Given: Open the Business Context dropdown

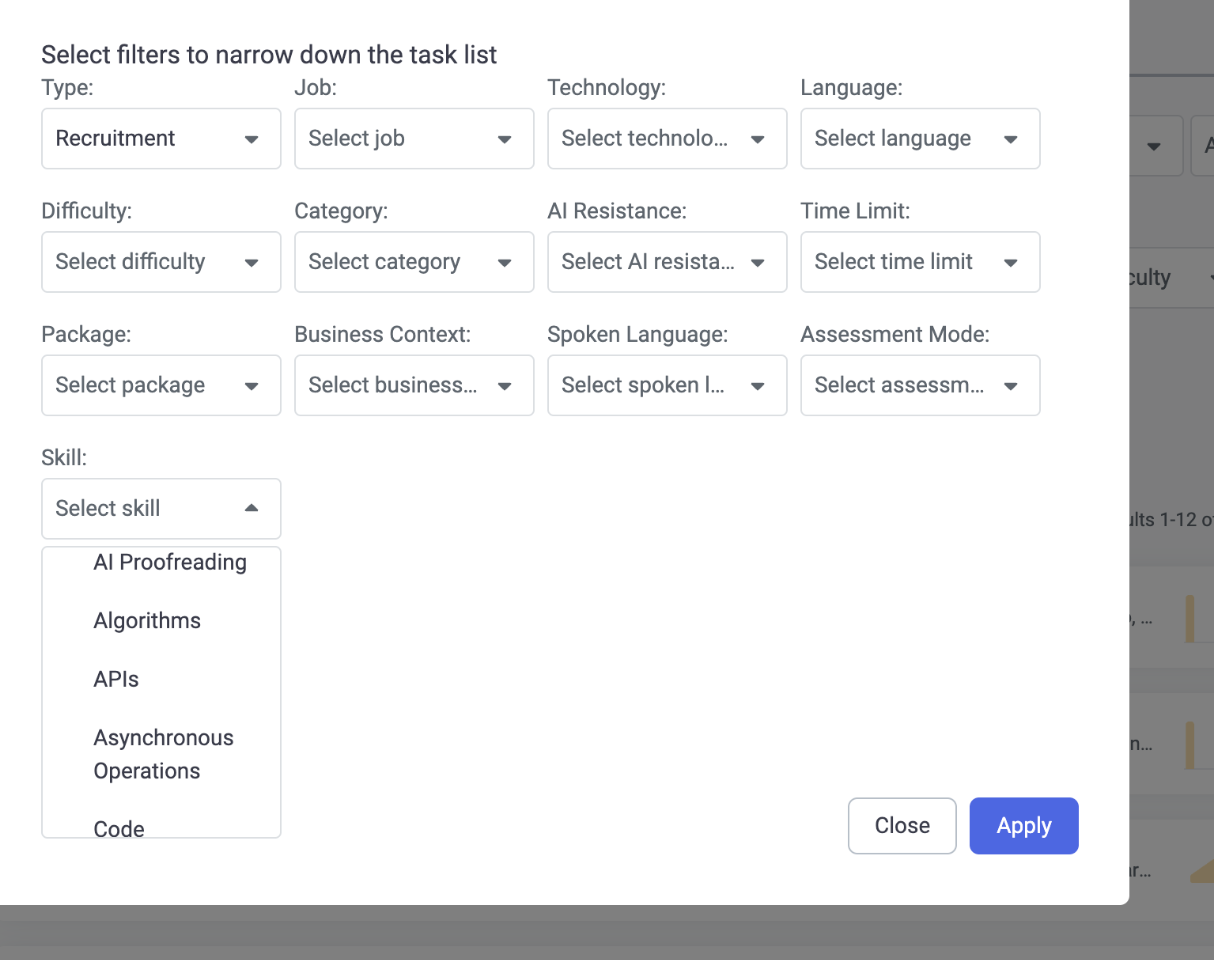Looking at the screenshot, I should [x=413, y=385].
